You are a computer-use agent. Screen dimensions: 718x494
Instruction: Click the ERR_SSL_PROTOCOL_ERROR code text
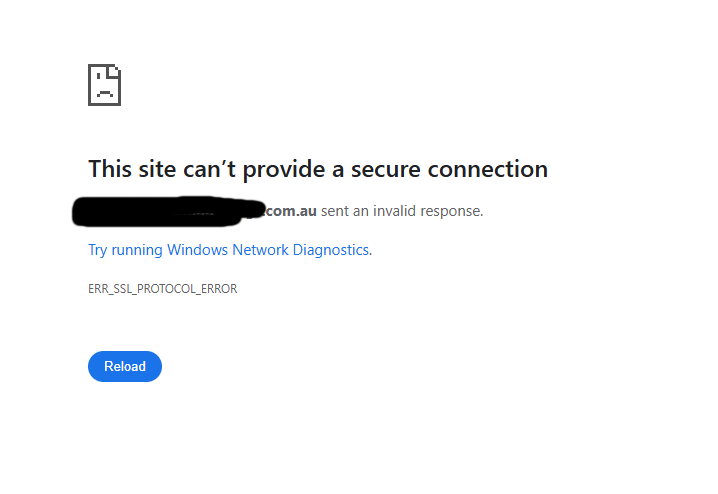point(162,289)
